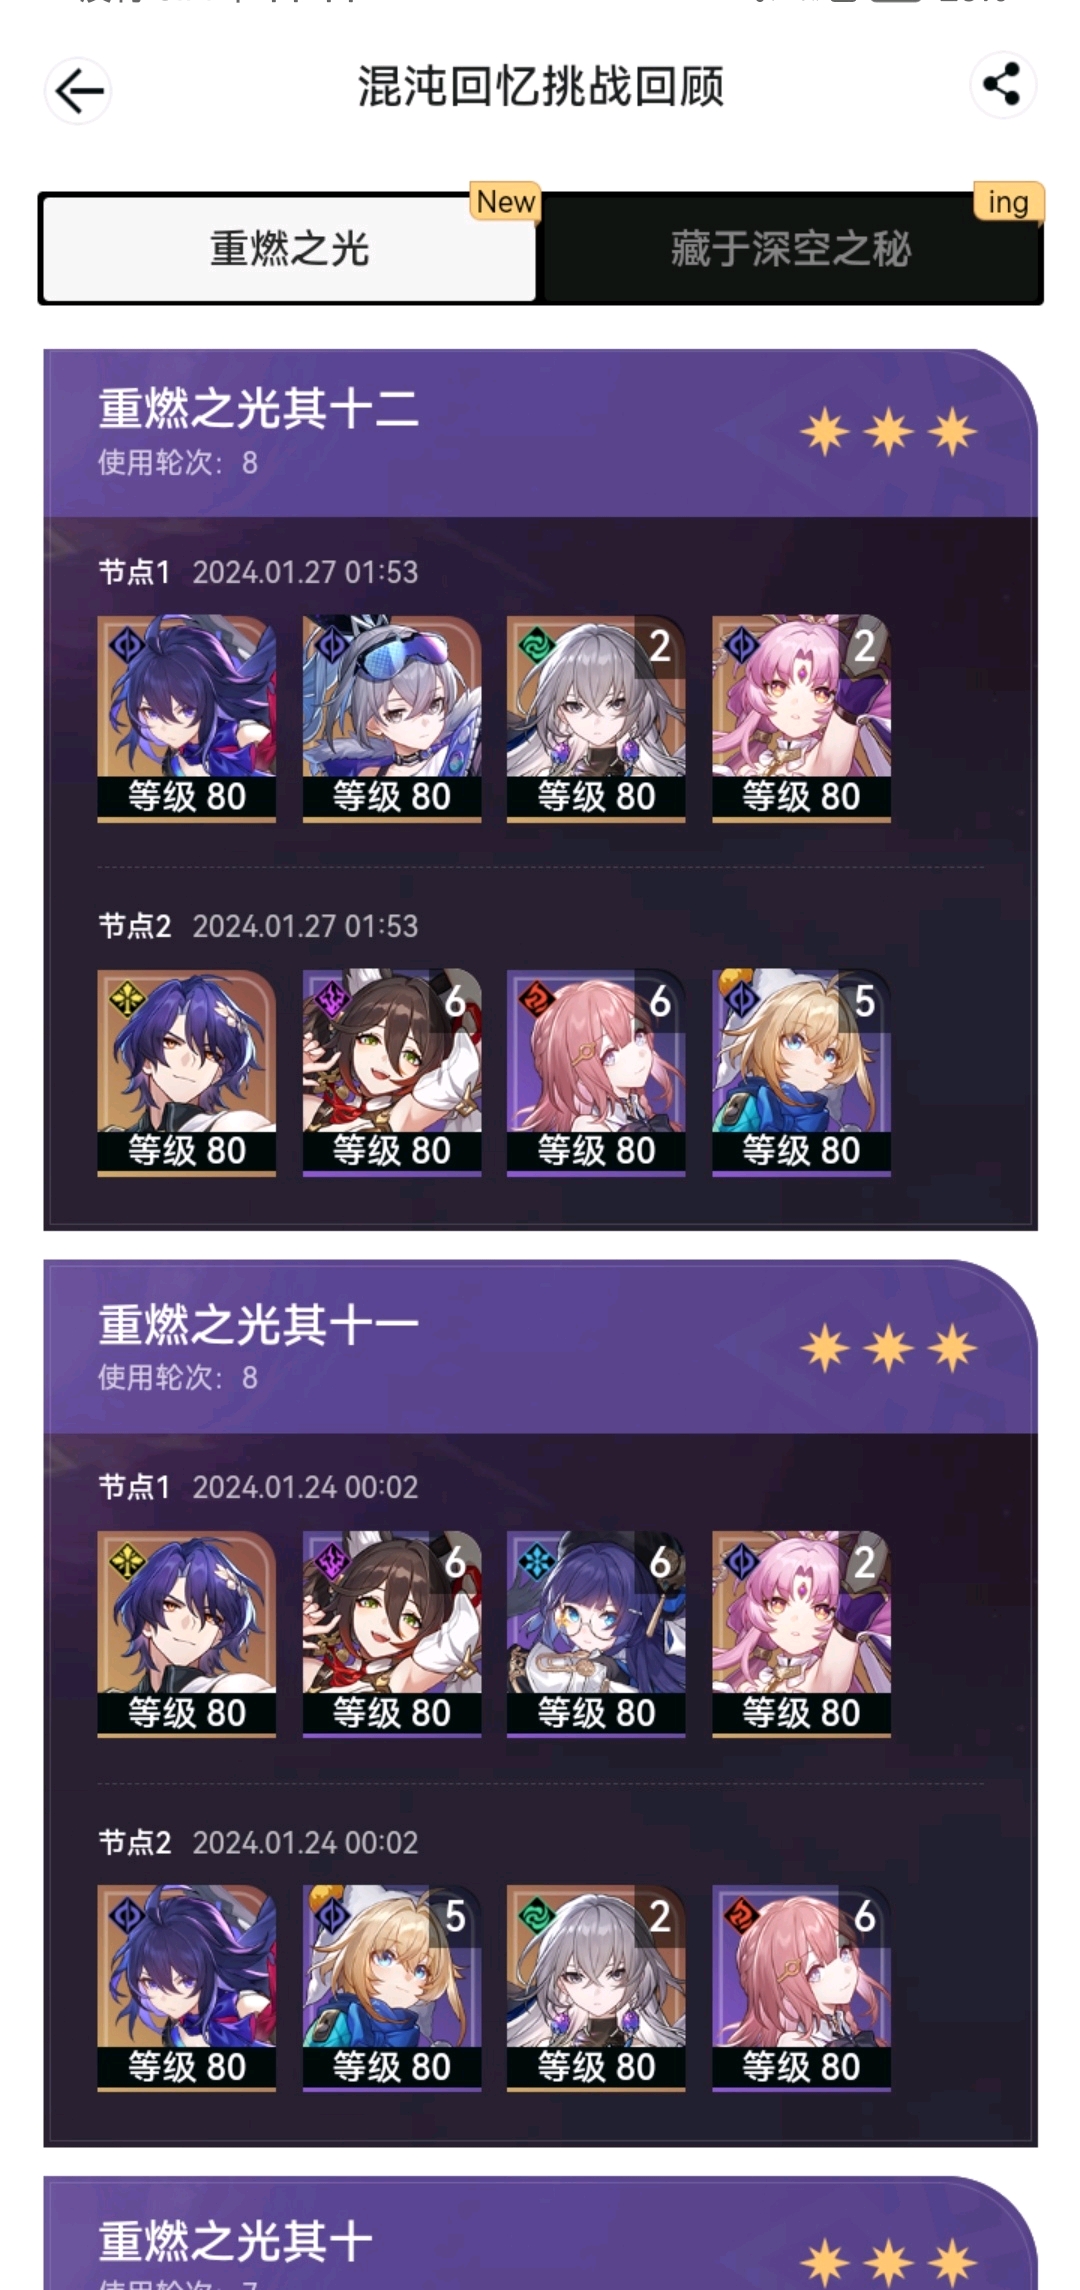
Task: Select gray-haired character in 其十一 node 2
Action: tap(596, 1988)
